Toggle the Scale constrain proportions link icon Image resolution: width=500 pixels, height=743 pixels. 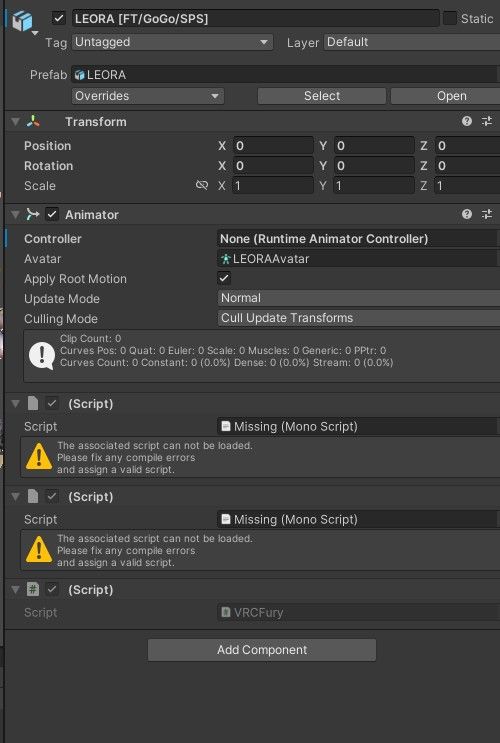(202, 185)
